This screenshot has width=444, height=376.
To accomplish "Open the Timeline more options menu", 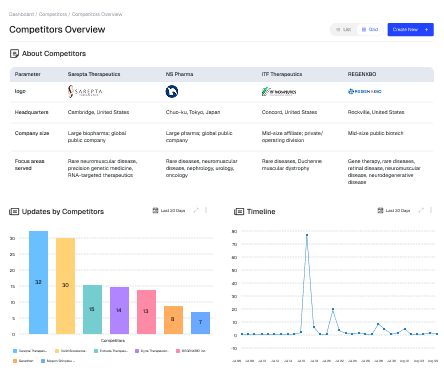I will [x=431, y=210].
